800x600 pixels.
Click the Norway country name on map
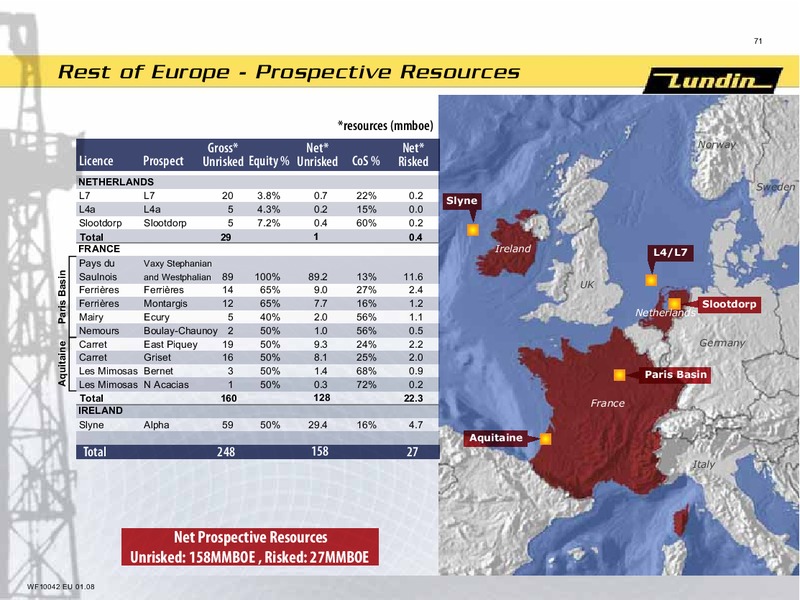pyautogui.click(x=717, y=145)
